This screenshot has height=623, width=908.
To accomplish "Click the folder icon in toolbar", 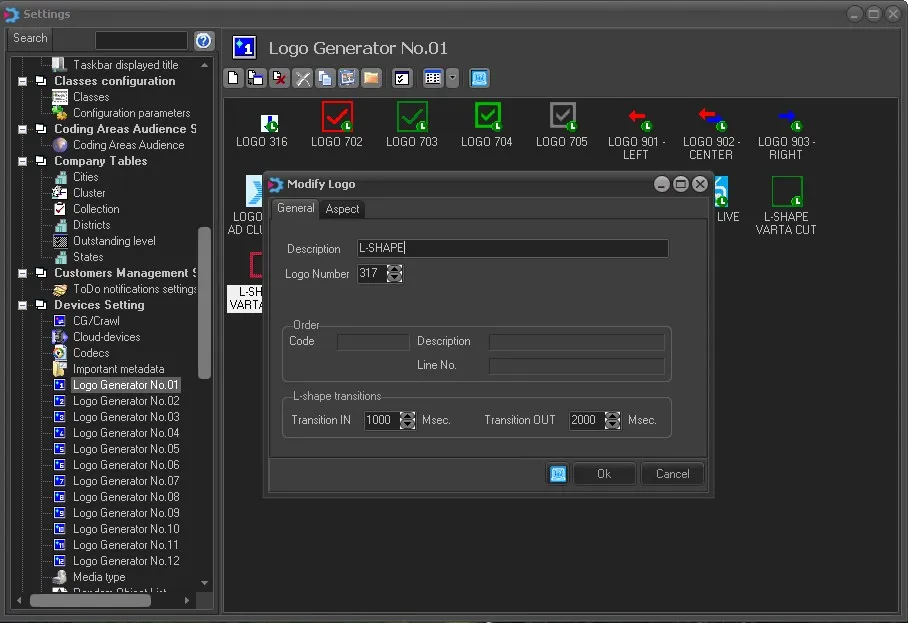I will (x=371, y=78).
